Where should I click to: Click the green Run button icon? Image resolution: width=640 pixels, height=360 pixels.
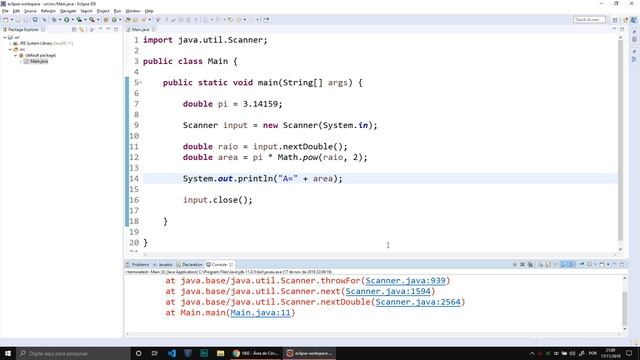pos(67,20)
